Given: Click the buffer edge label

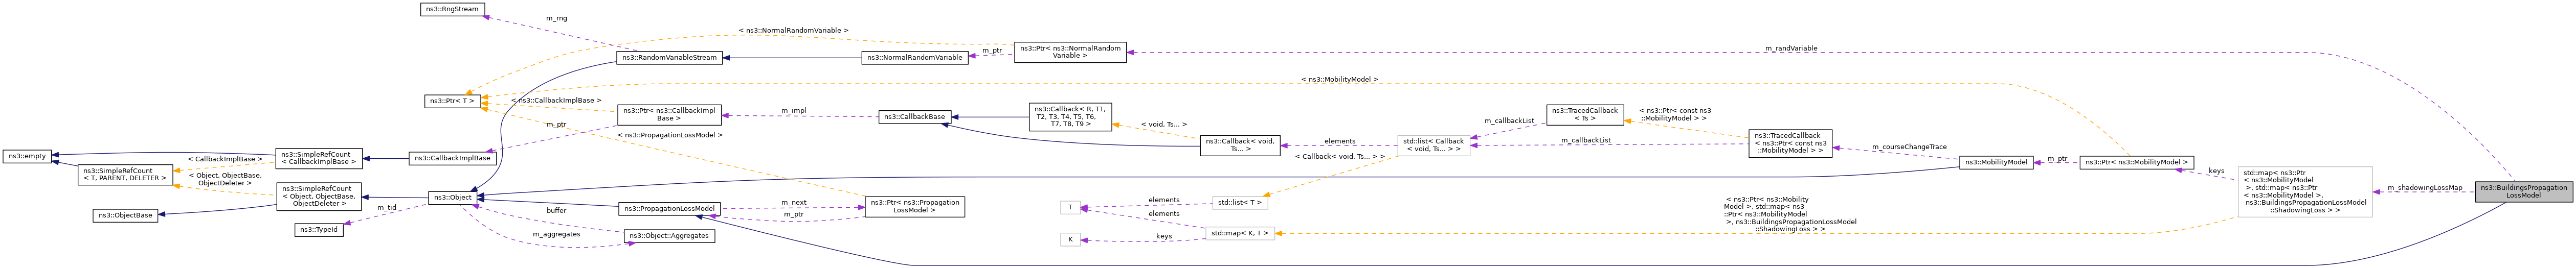Looking at the screenshot, I should point(556,210).
